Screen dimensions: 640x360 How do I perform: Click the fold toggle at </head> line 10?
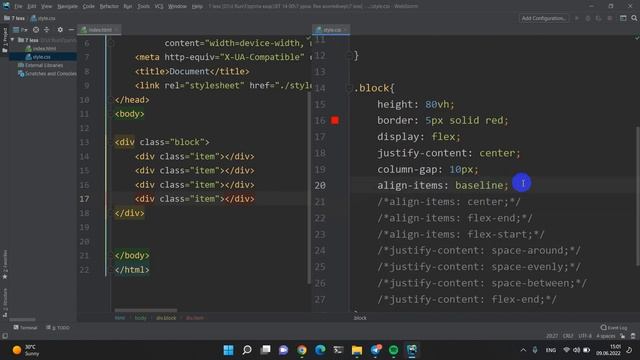111,100
